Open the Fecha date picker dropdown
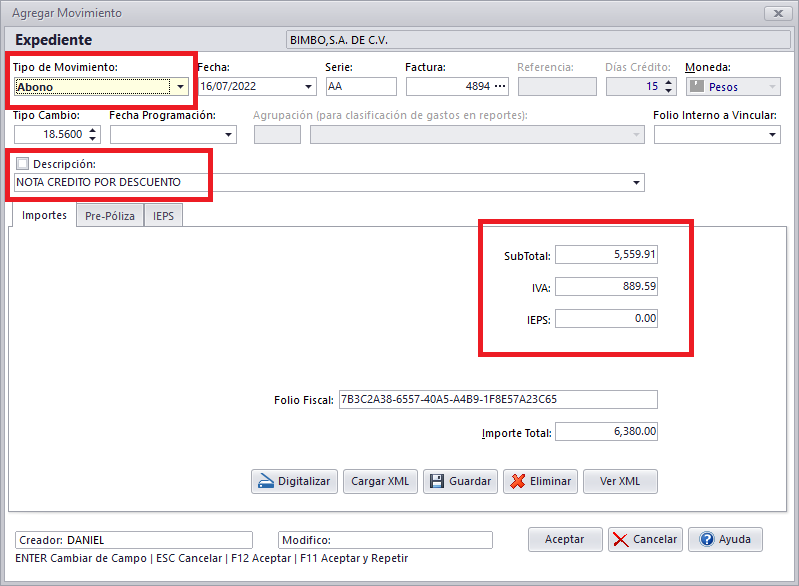 308,87
